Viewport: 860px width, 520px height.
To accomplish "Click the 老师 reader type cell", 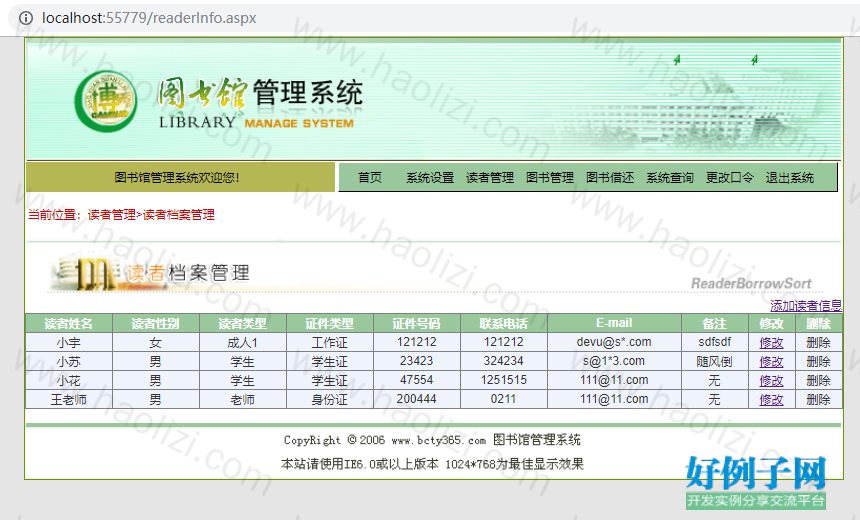I will pyautogui.click(x=242, y=400).
